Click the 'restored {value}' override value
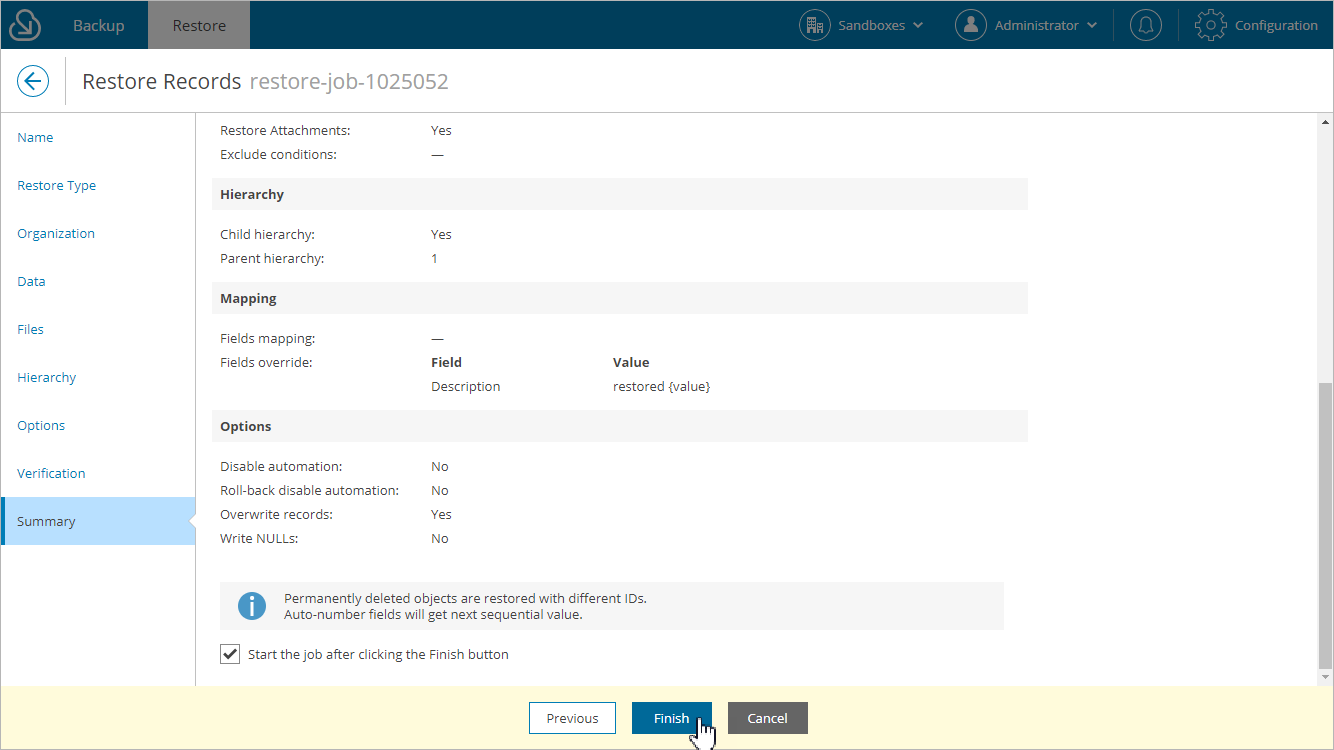 click(x=661, y=386)
